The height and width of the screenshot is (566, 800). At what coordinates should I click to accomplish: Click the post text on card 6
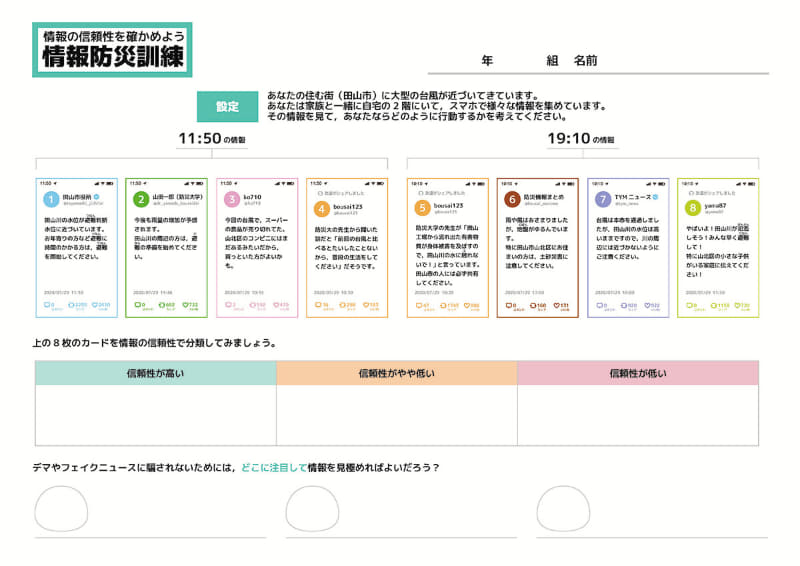[x=536, y=242]
